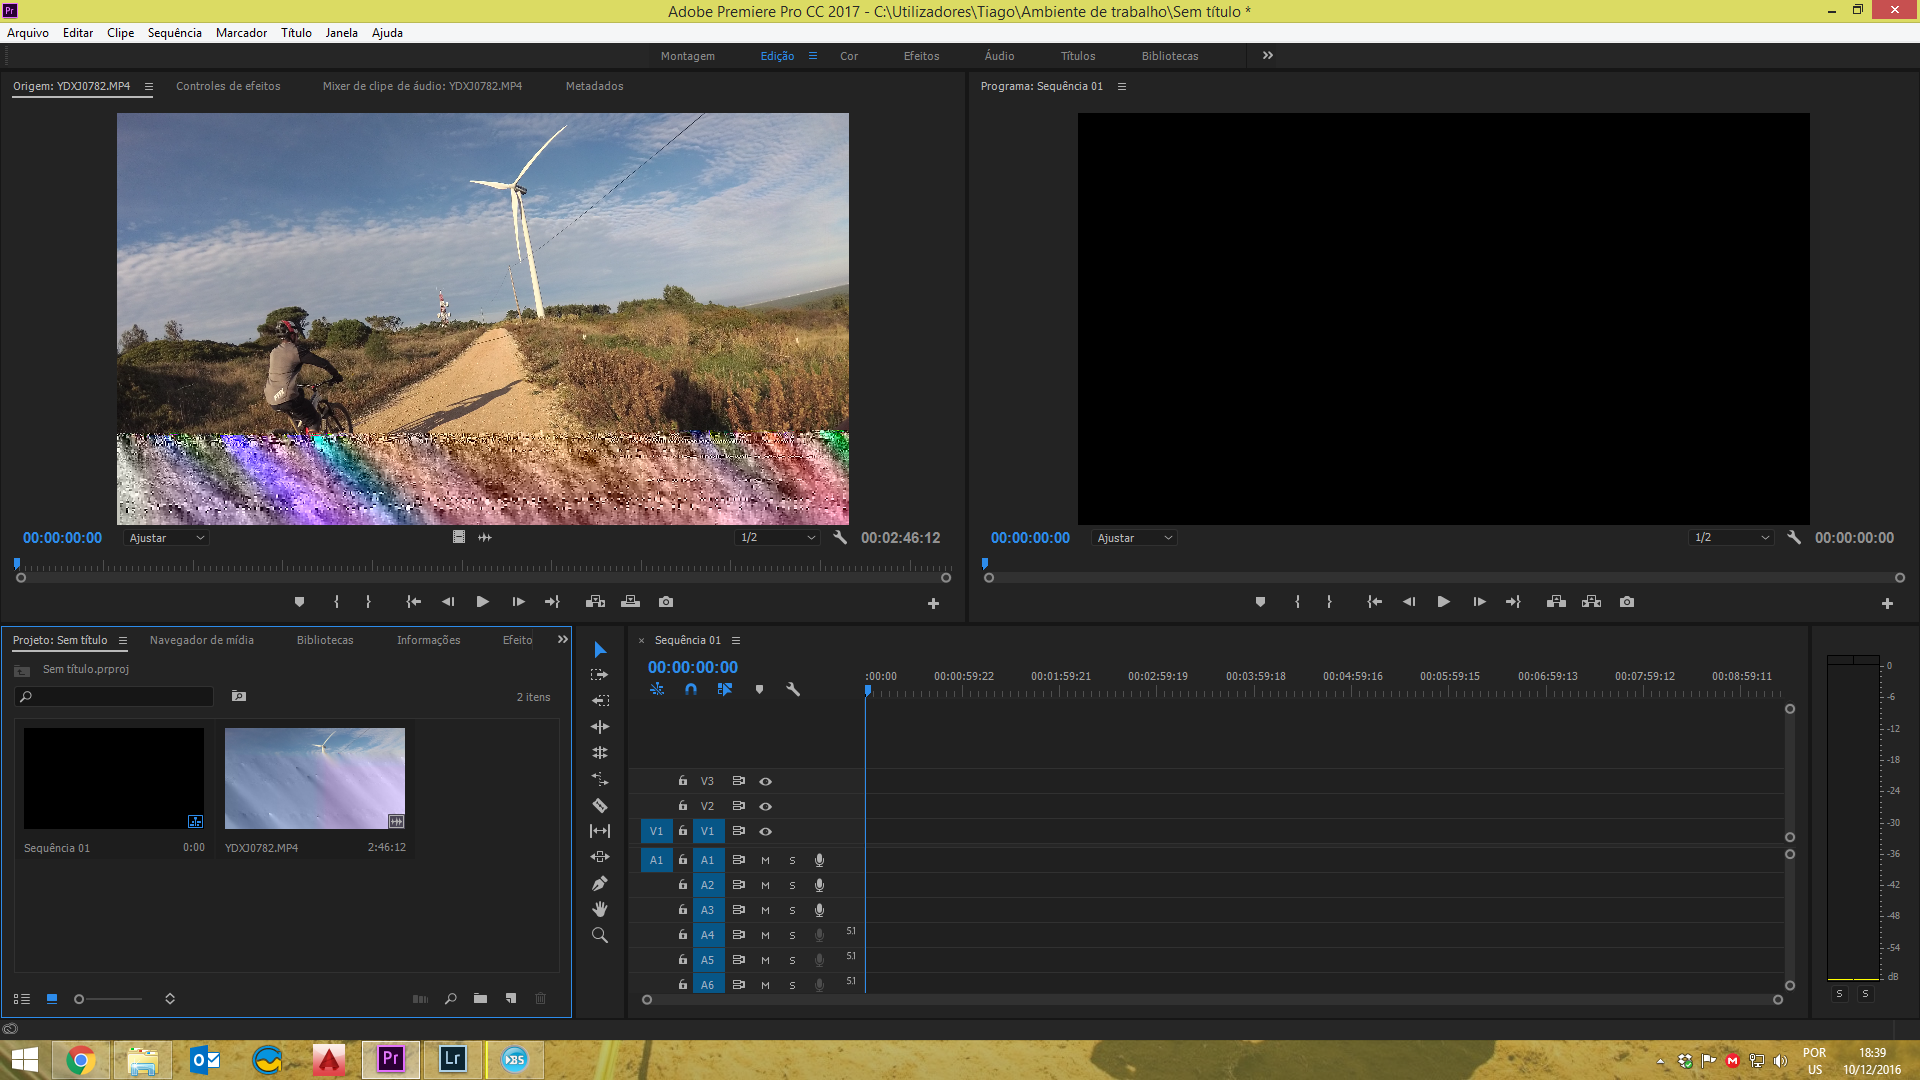
Task: Open Ajustar dropdown in program monitor
Action: point(1133,537)
